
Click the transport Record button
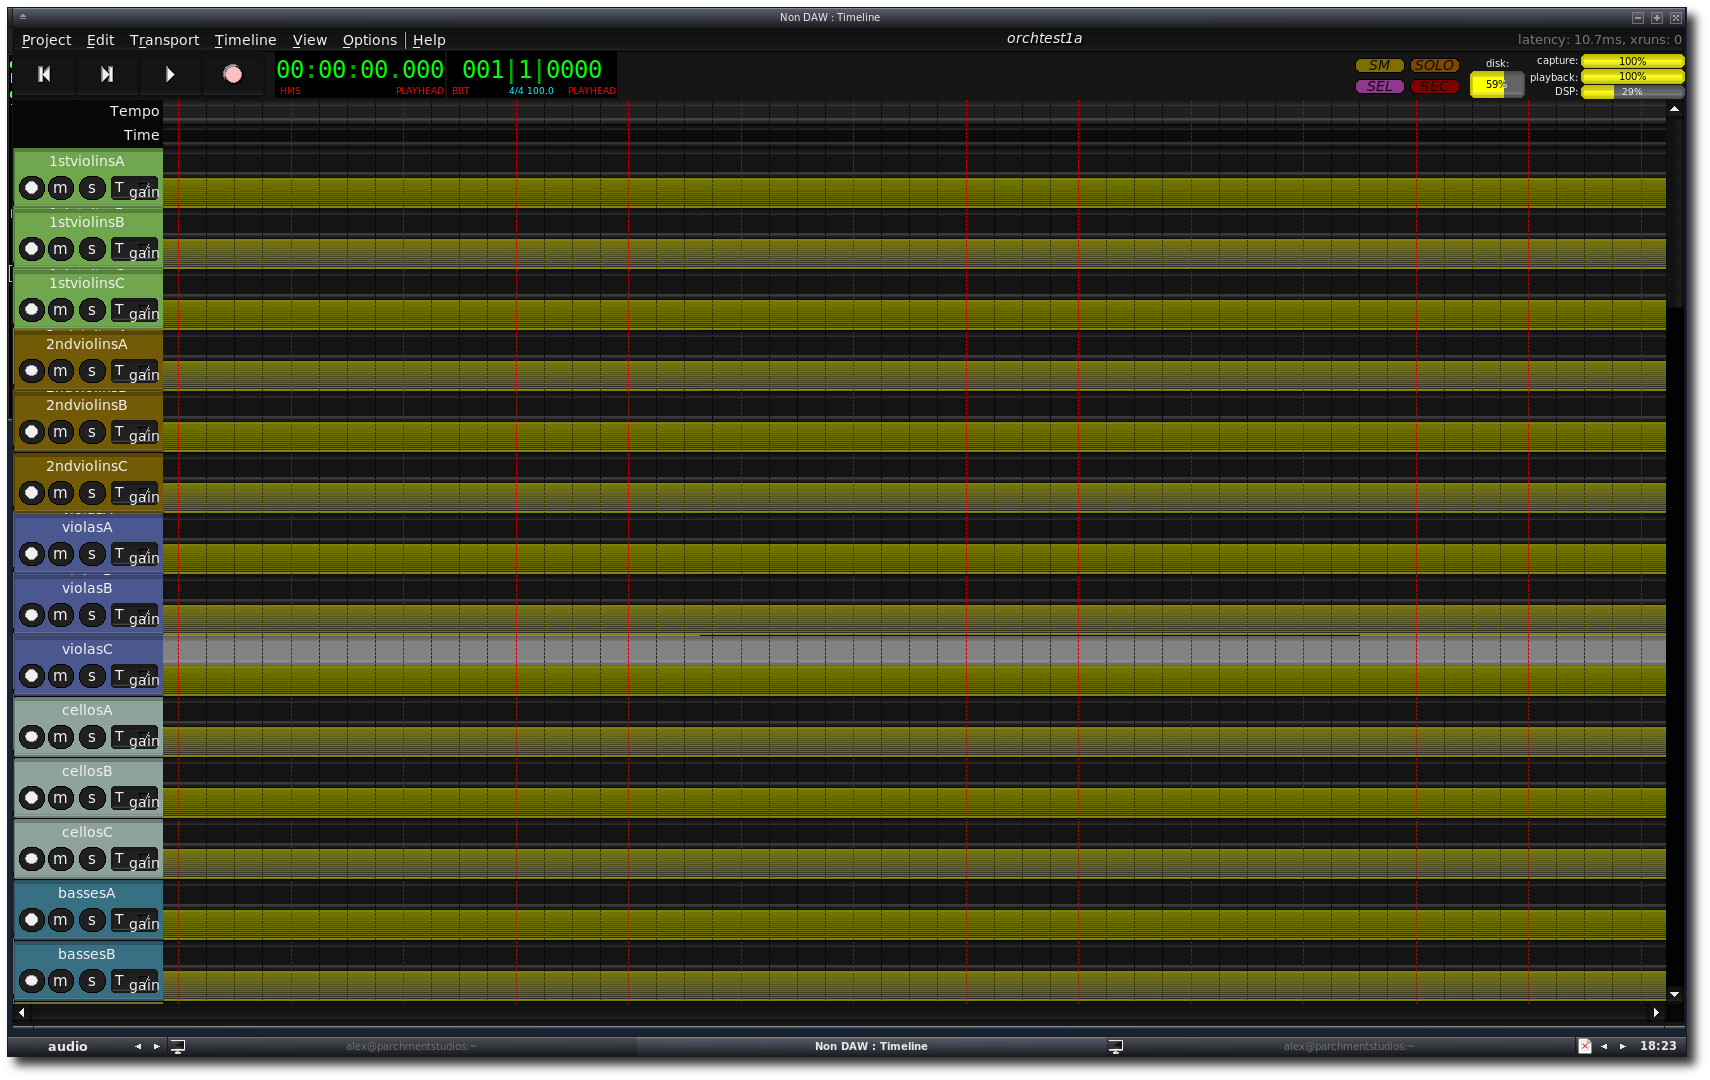tap(232, 74)
